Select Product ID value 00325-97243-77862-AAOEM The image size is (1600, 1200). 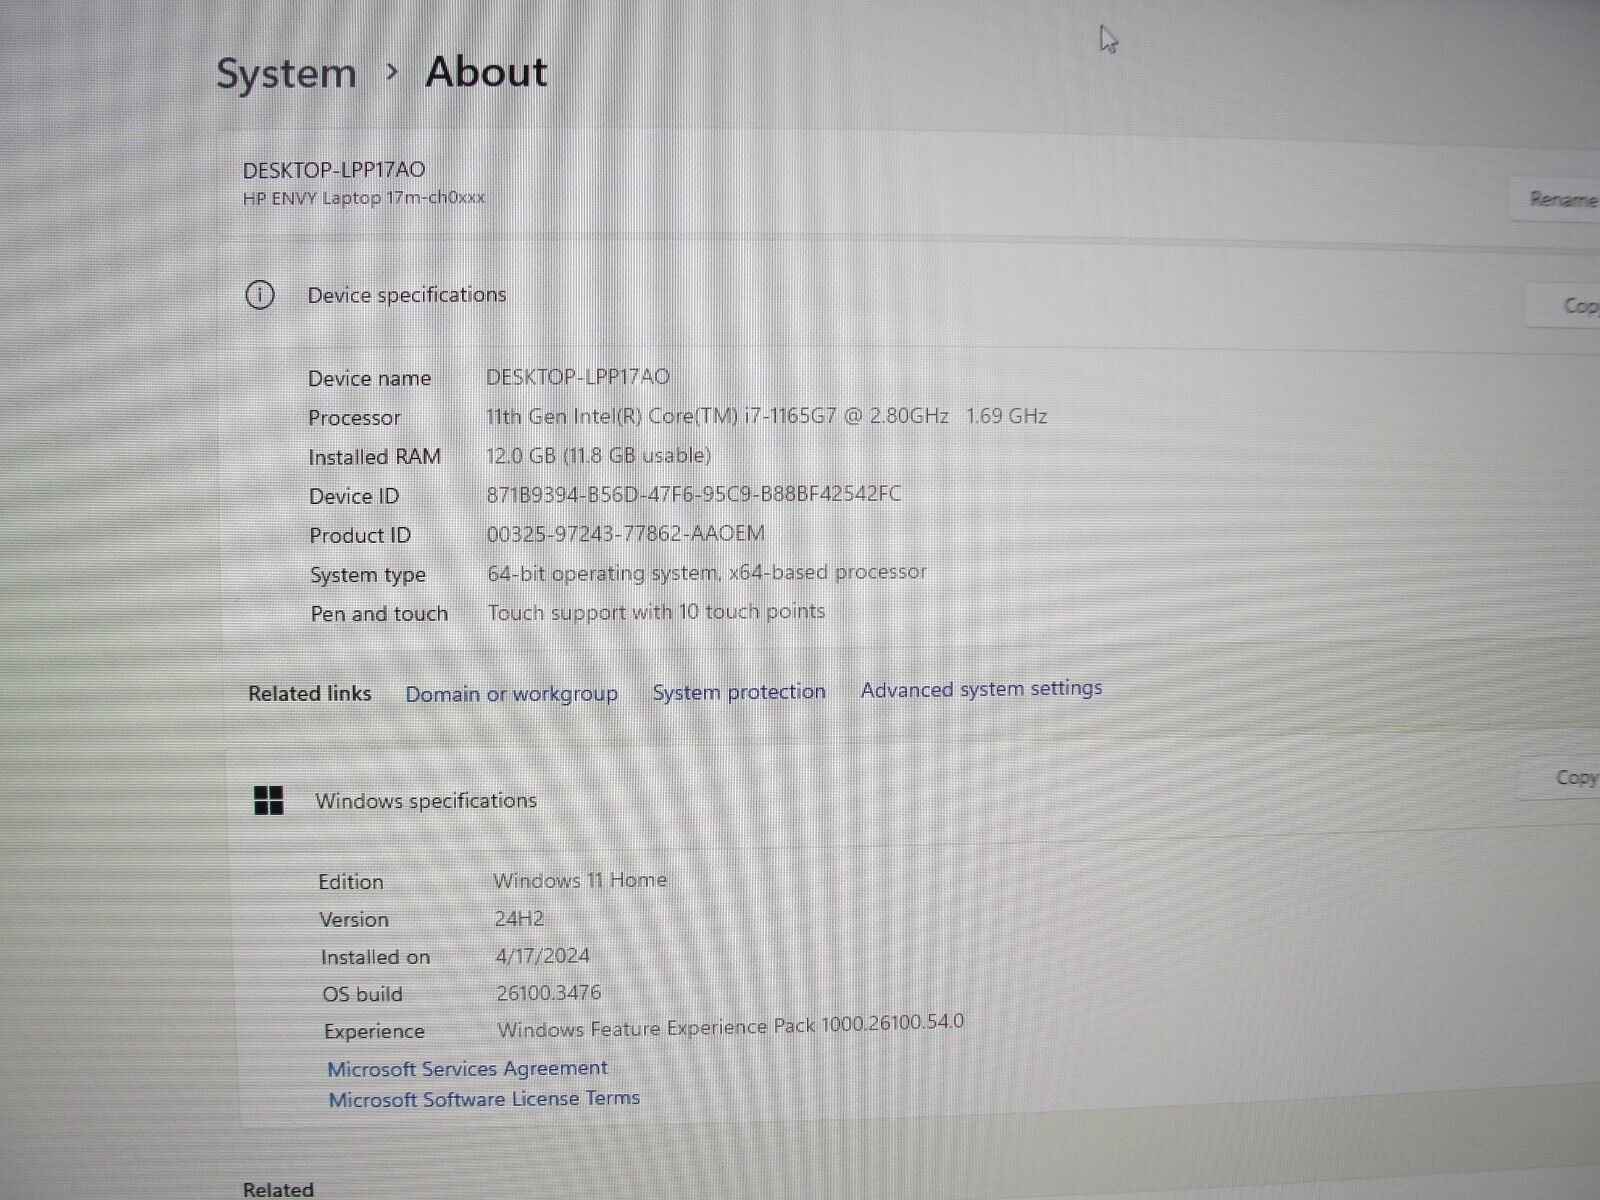pyautogui.click(x=625, y=534)
